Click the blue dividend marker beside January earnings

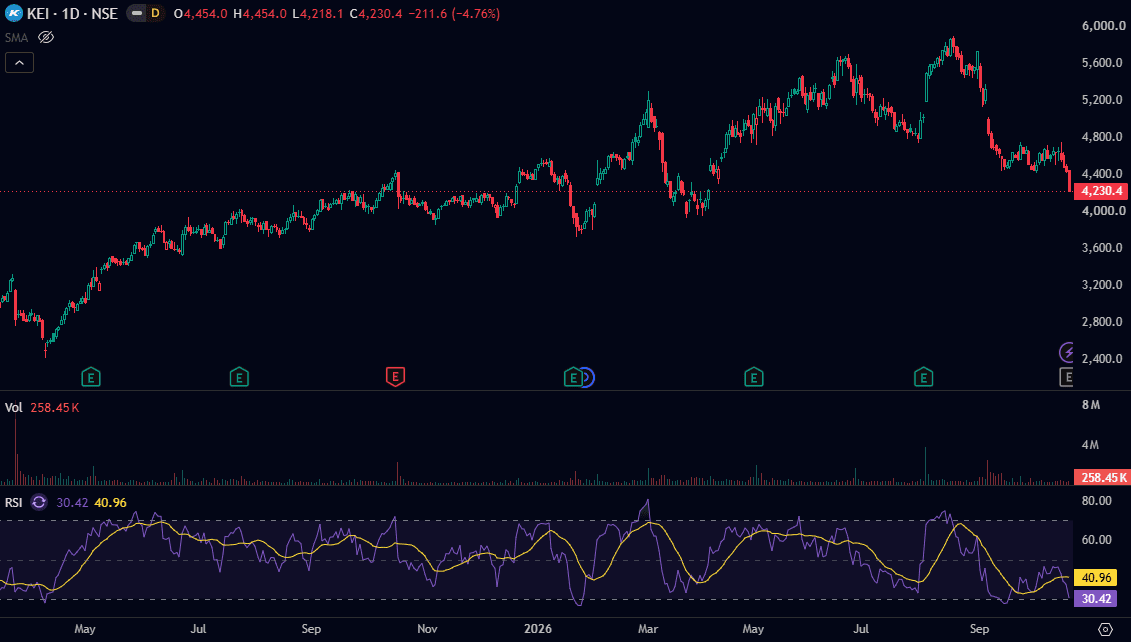click(588, 377)
